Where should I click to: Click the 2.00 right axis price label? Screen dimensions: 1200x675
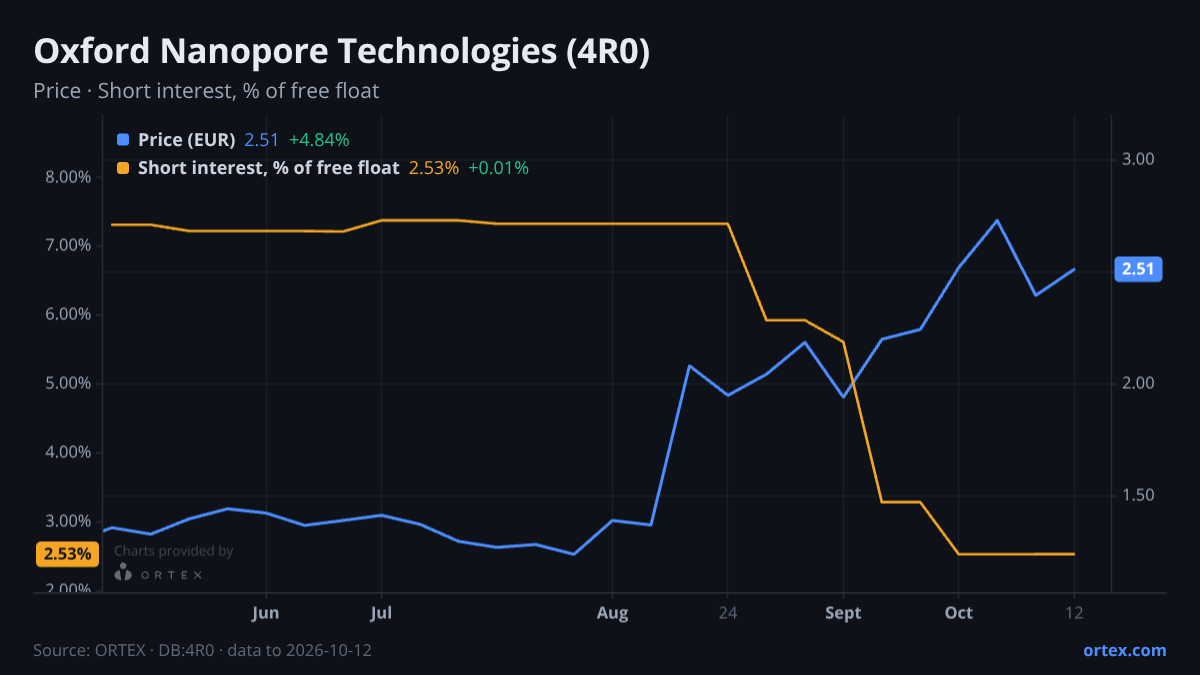coord(1139,383)
